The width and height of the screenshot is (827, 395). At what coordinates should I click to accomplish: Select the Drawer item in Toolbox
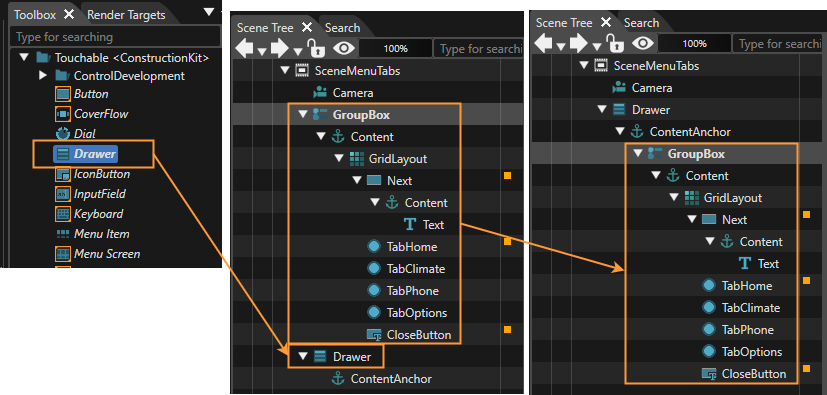(x=86, y=154)
